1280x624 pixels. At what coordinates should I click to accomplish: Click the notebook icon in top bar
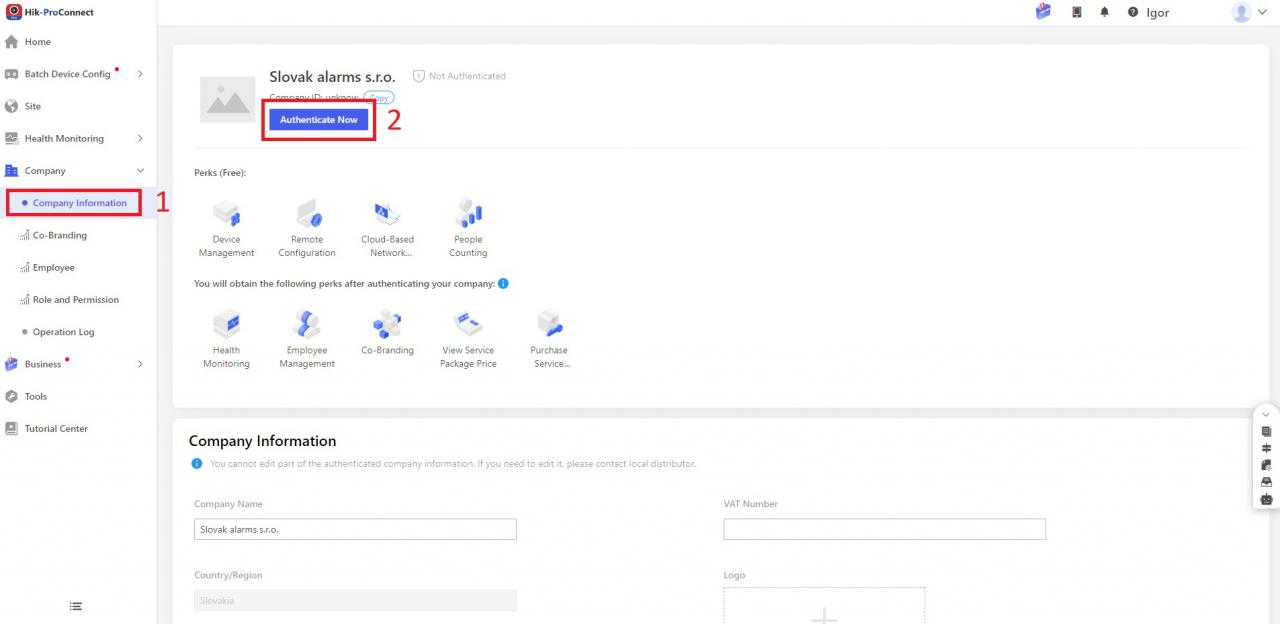[1077, 12]
